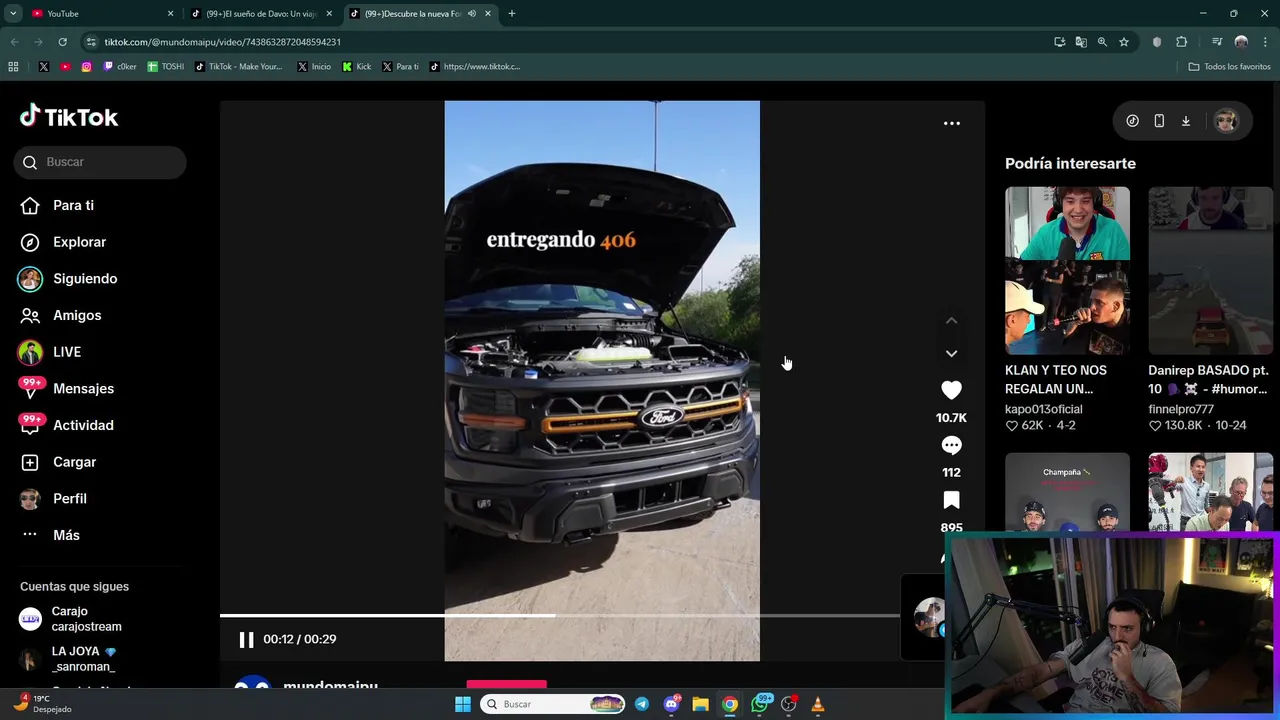Go to LIVE section

coord(49,352)
